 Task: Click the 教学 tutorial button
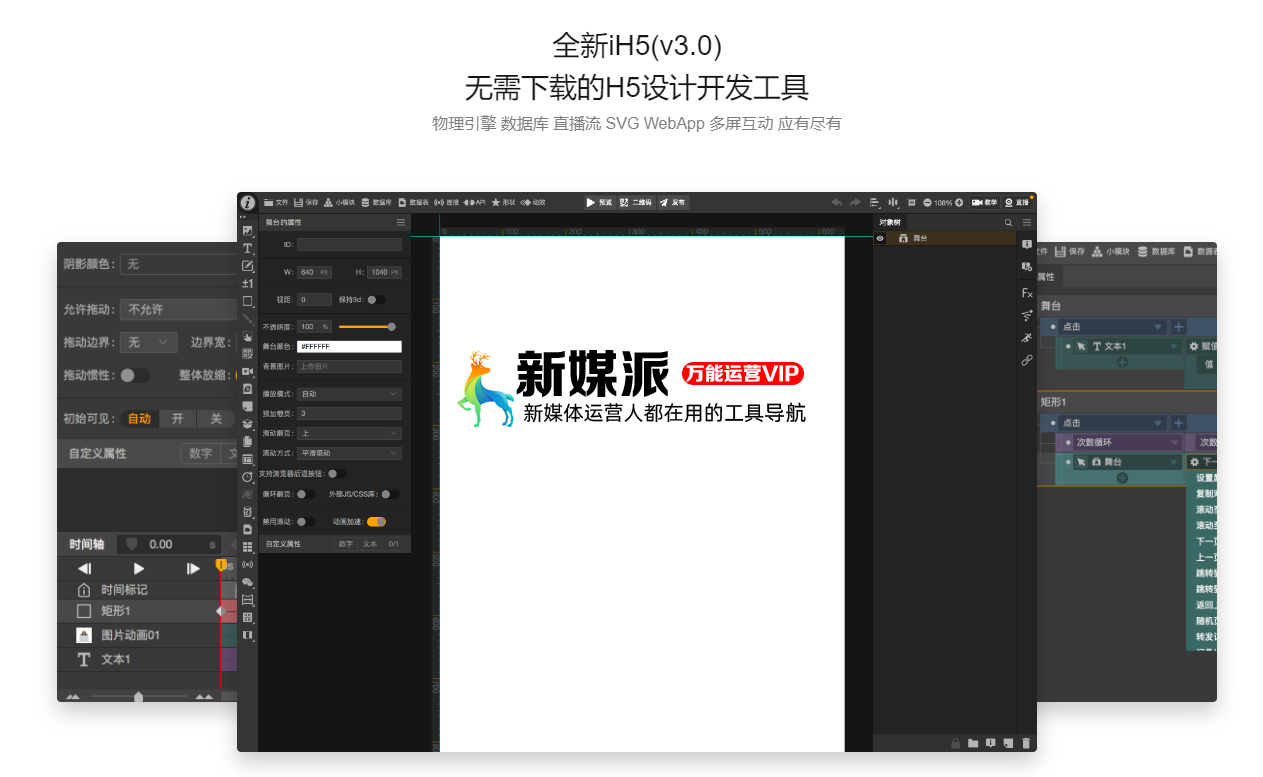click(x=984, y=202)
